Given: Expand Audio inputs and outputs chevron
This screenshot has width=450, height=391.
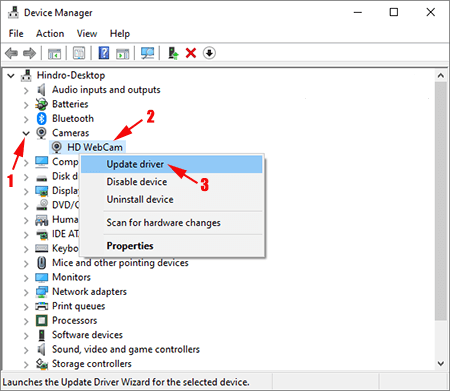Looking at the screenshot, I should [x=26, y=90].
